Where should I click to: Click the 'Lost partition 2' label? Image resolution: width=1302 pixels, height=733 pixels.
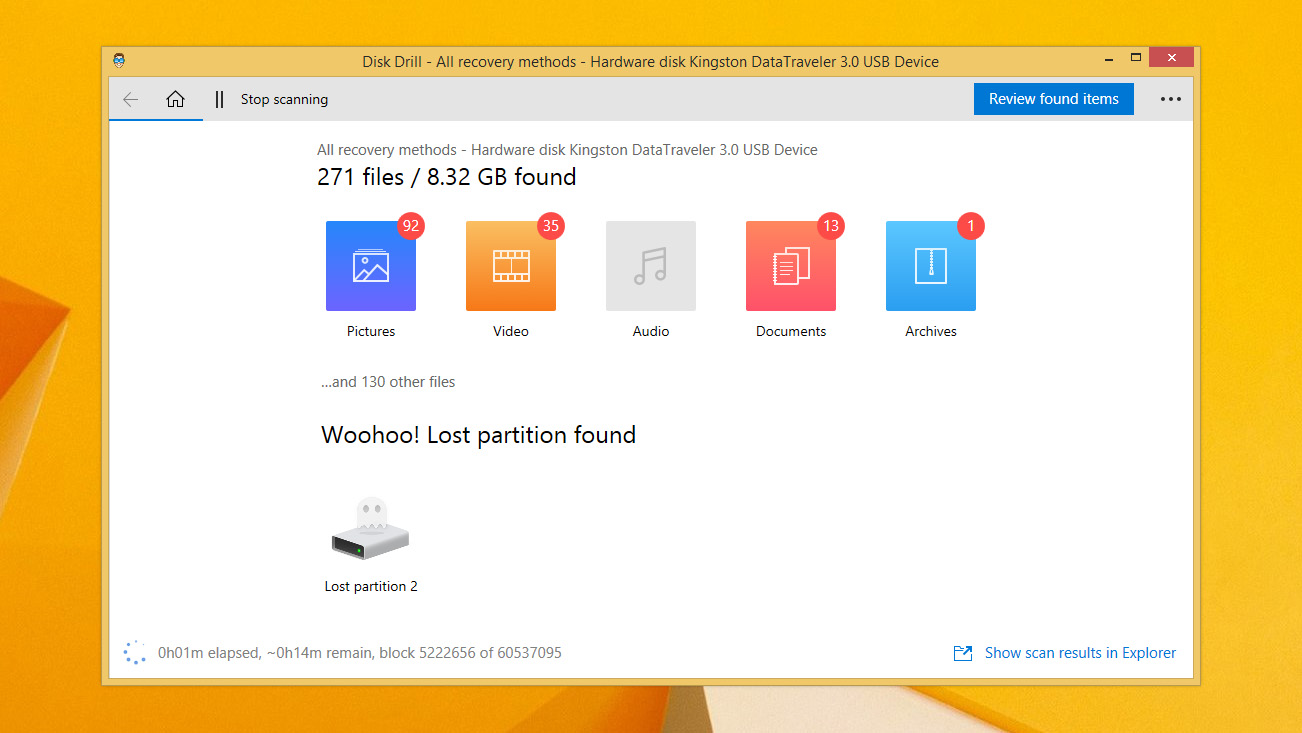pos(371,586)
